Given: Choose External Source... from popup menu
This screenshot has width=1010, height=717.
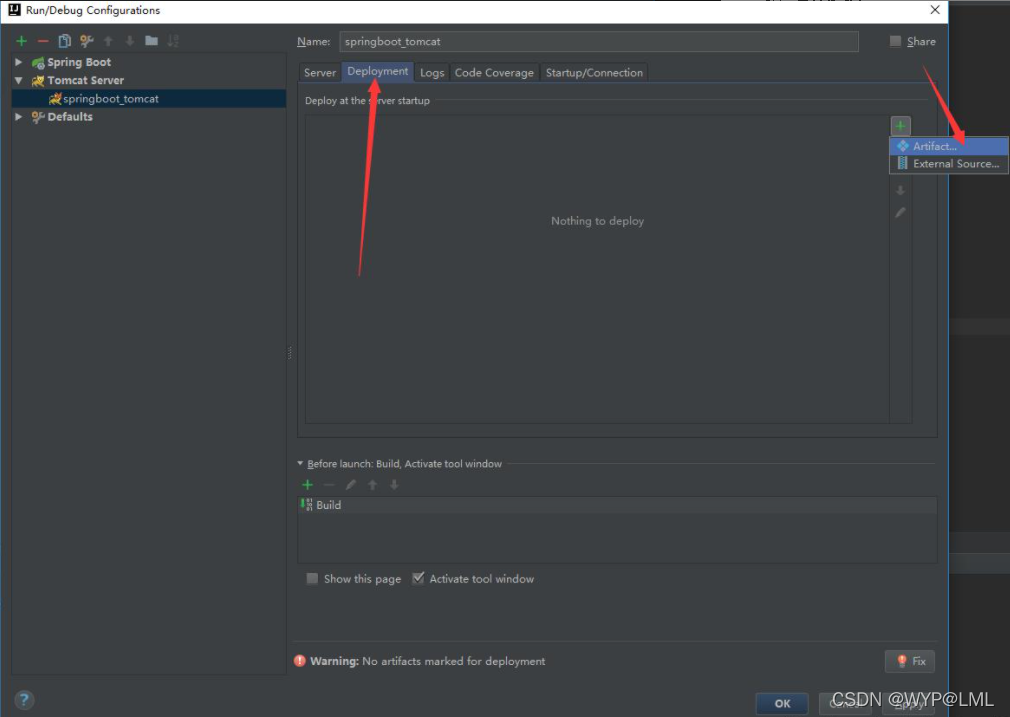Looking at the screenshot, I should [x=949, y=164].
